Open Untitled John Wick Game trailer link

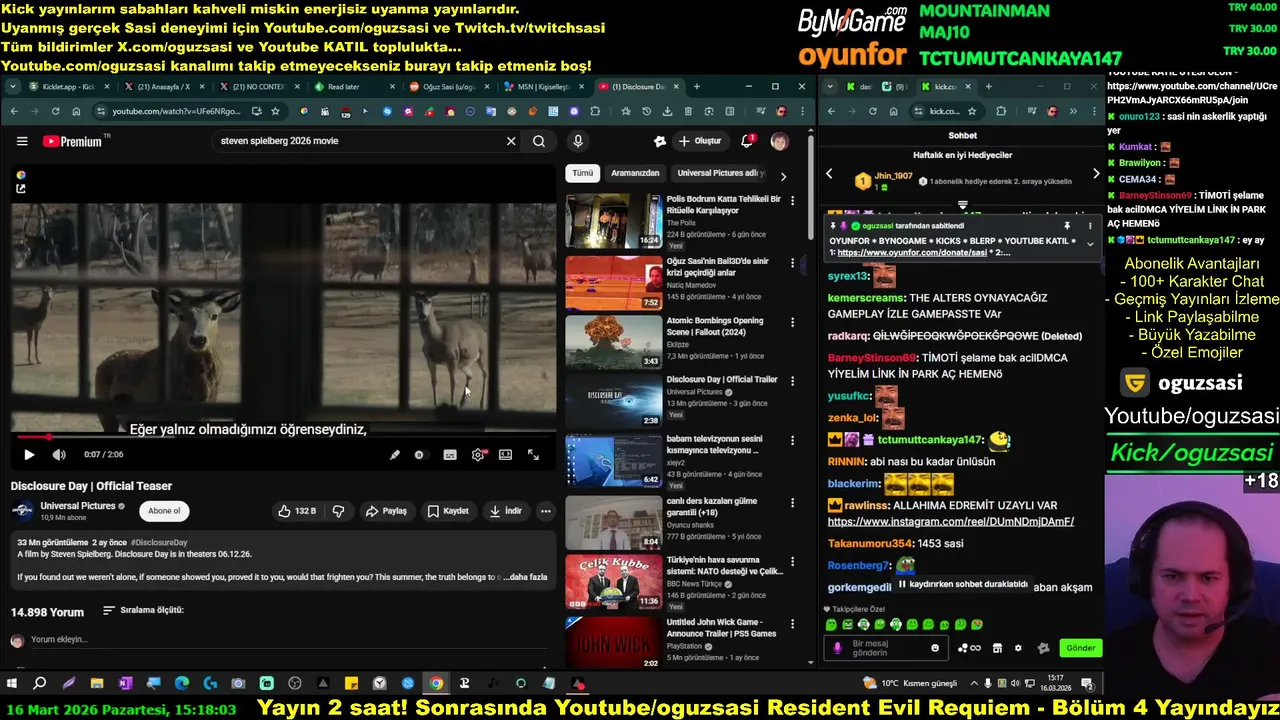(721, 627)
